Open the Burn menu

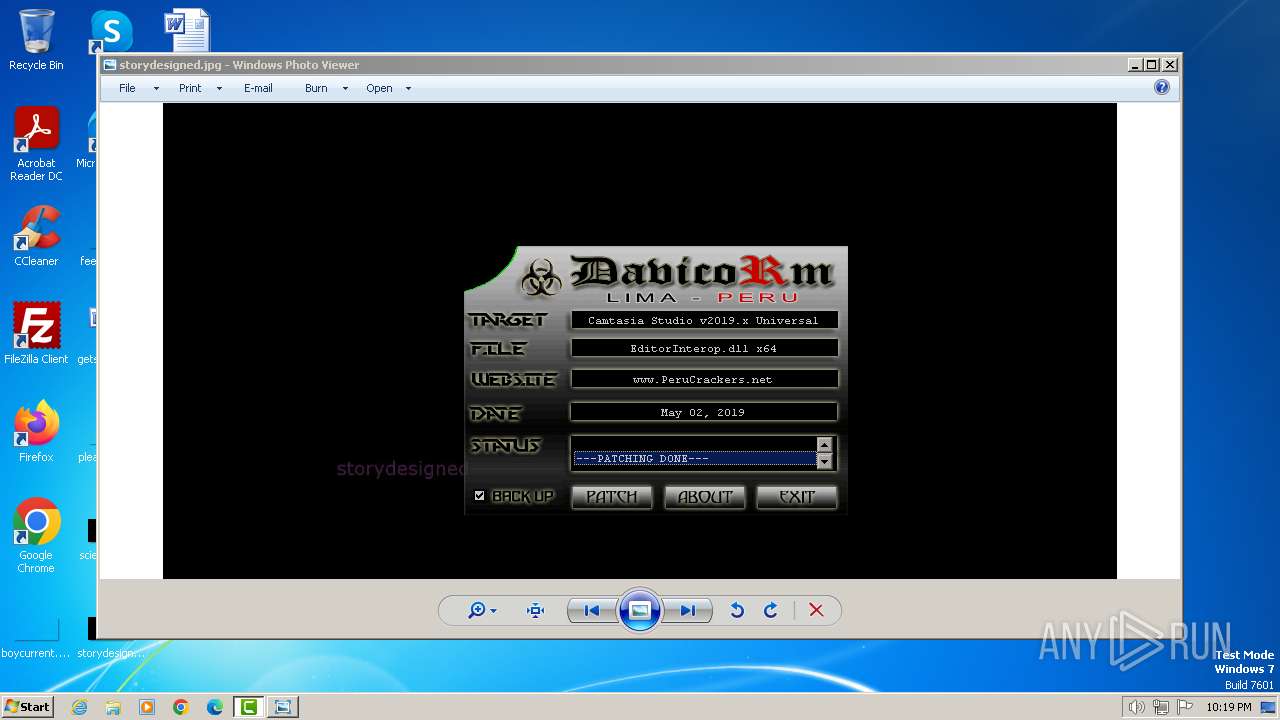[x=316, y=88]
